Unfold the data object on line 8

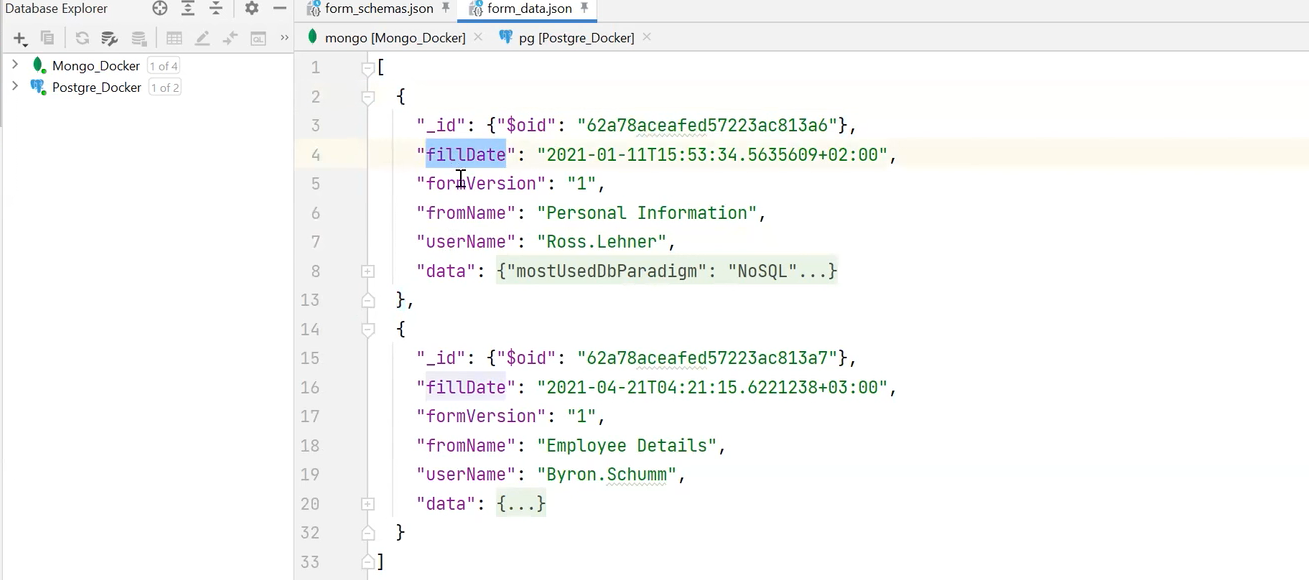[367, 271]
